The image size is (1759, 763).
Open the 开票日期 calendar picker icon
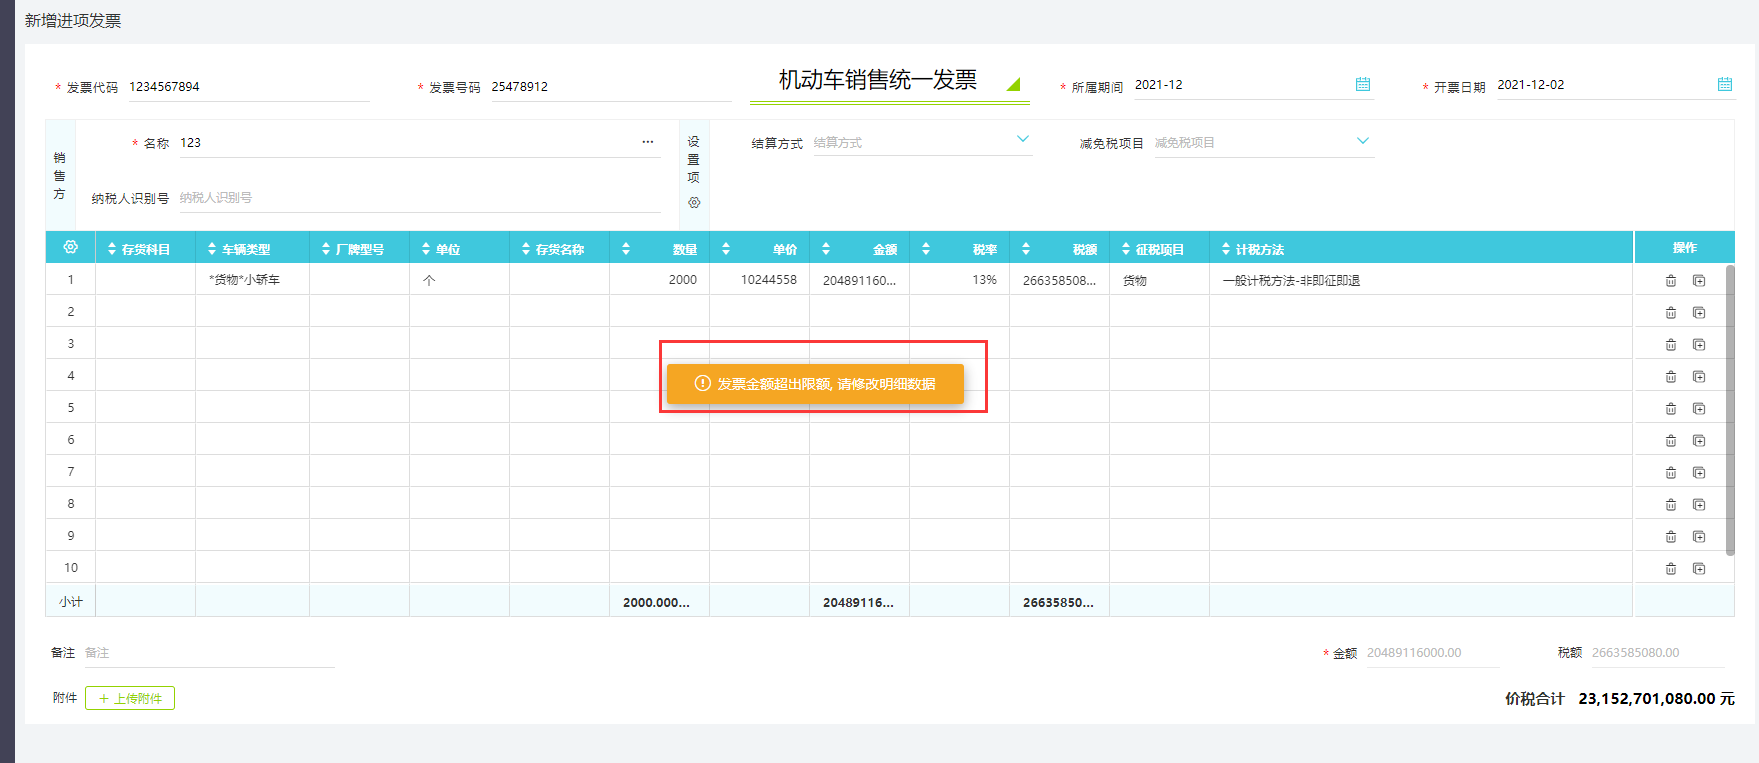click(x=1724, y=85)
